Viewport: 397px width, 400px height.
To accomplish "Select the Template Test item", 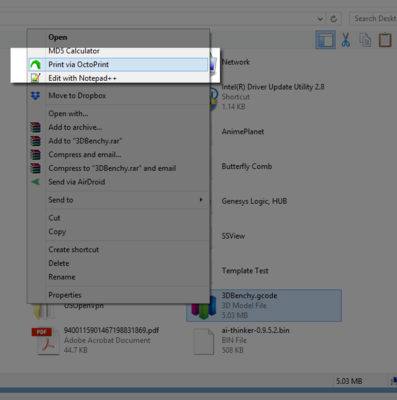I will click(245, 271).
